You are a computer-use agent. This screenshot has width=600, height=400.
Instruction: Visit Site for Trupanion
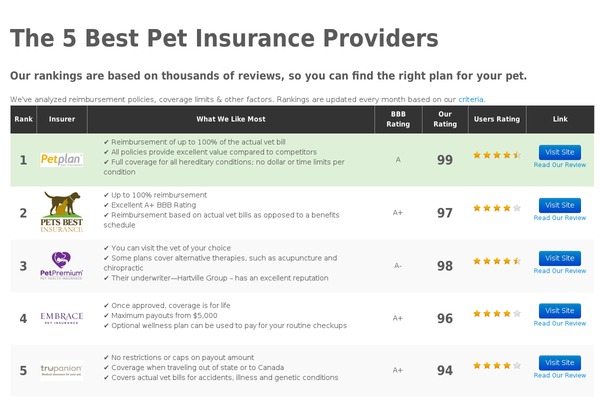(x=560, y=363)
